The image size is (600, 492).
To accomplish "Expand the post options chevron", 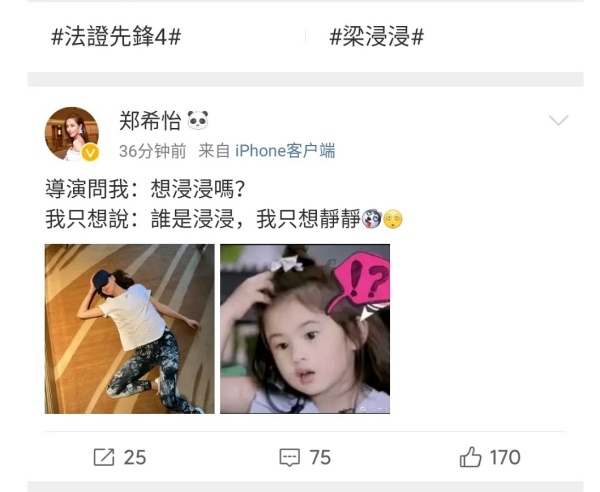I will coord(558,120).
